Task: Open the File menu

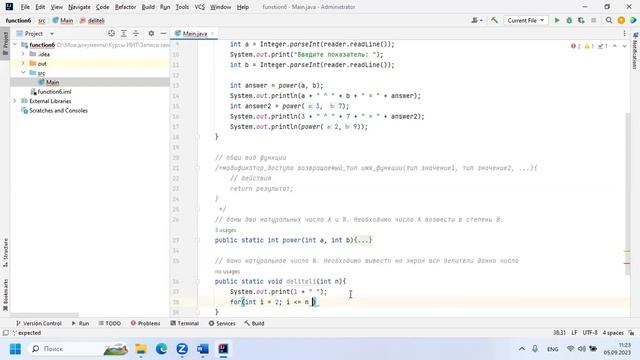Action: click(25, 7)
